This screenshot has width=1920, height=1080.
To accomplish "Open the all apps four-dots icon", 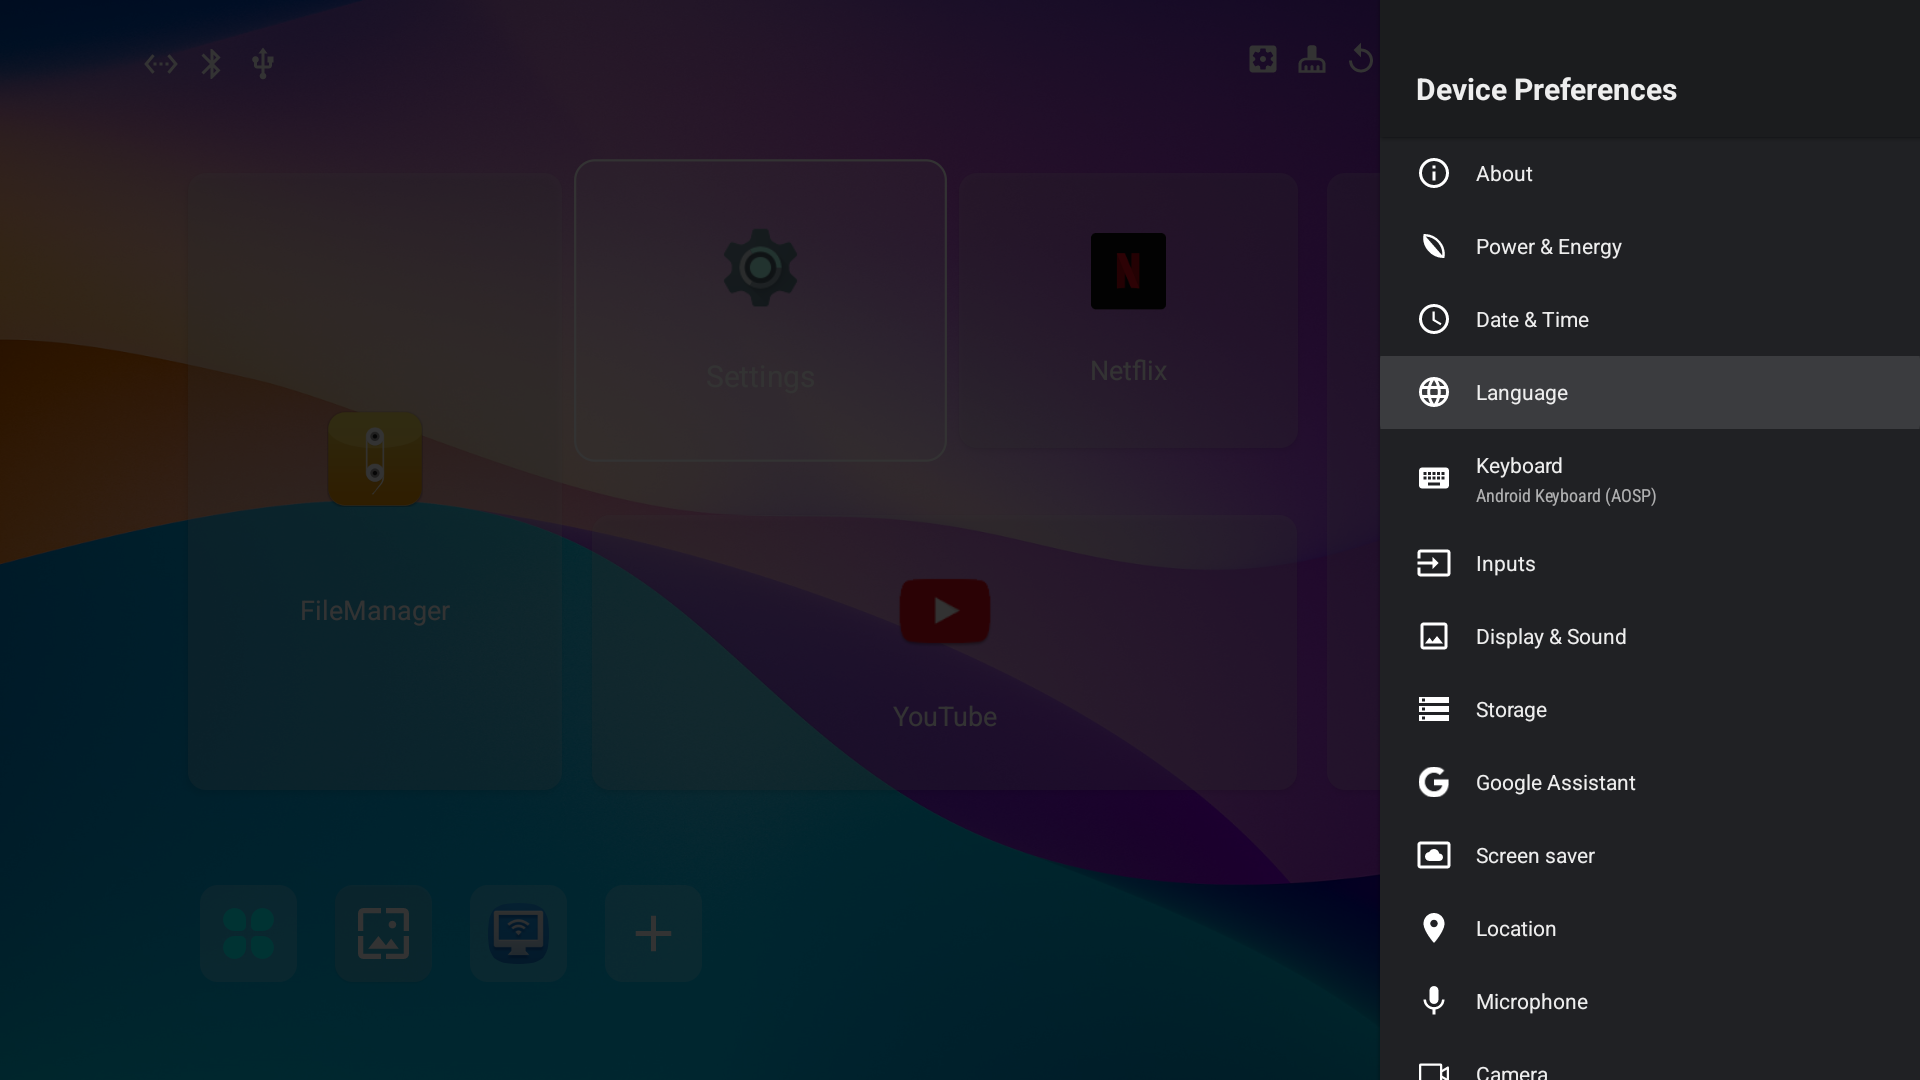I will [x=248, y=933].
